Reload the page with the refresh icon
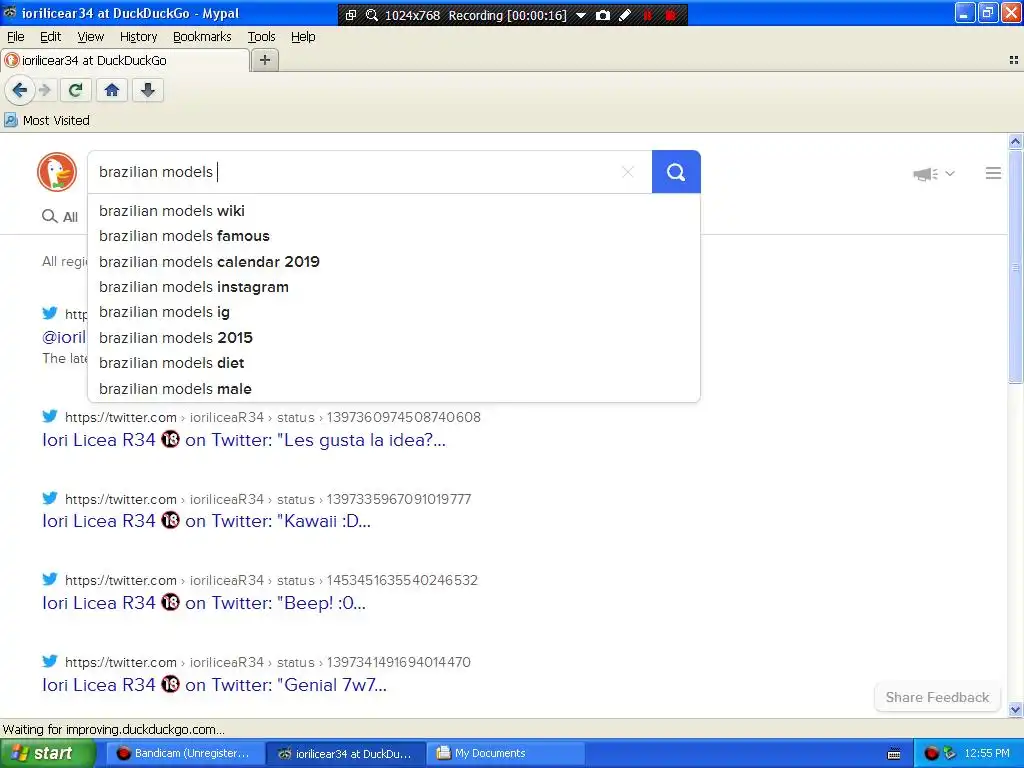 pos(75,90)
